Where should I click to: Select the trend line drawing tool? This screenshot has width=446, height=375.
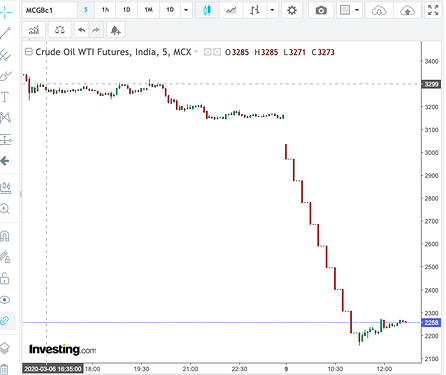(5, 33)
